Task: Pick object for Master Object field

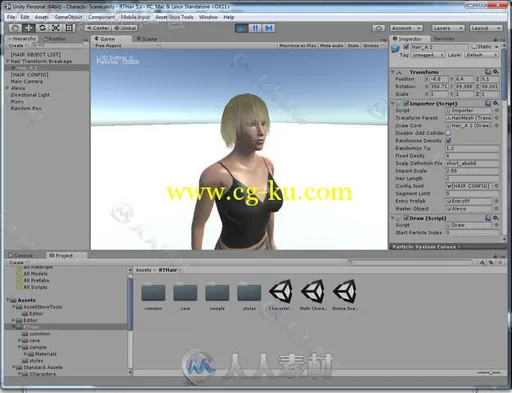Action: pos(496,209)
